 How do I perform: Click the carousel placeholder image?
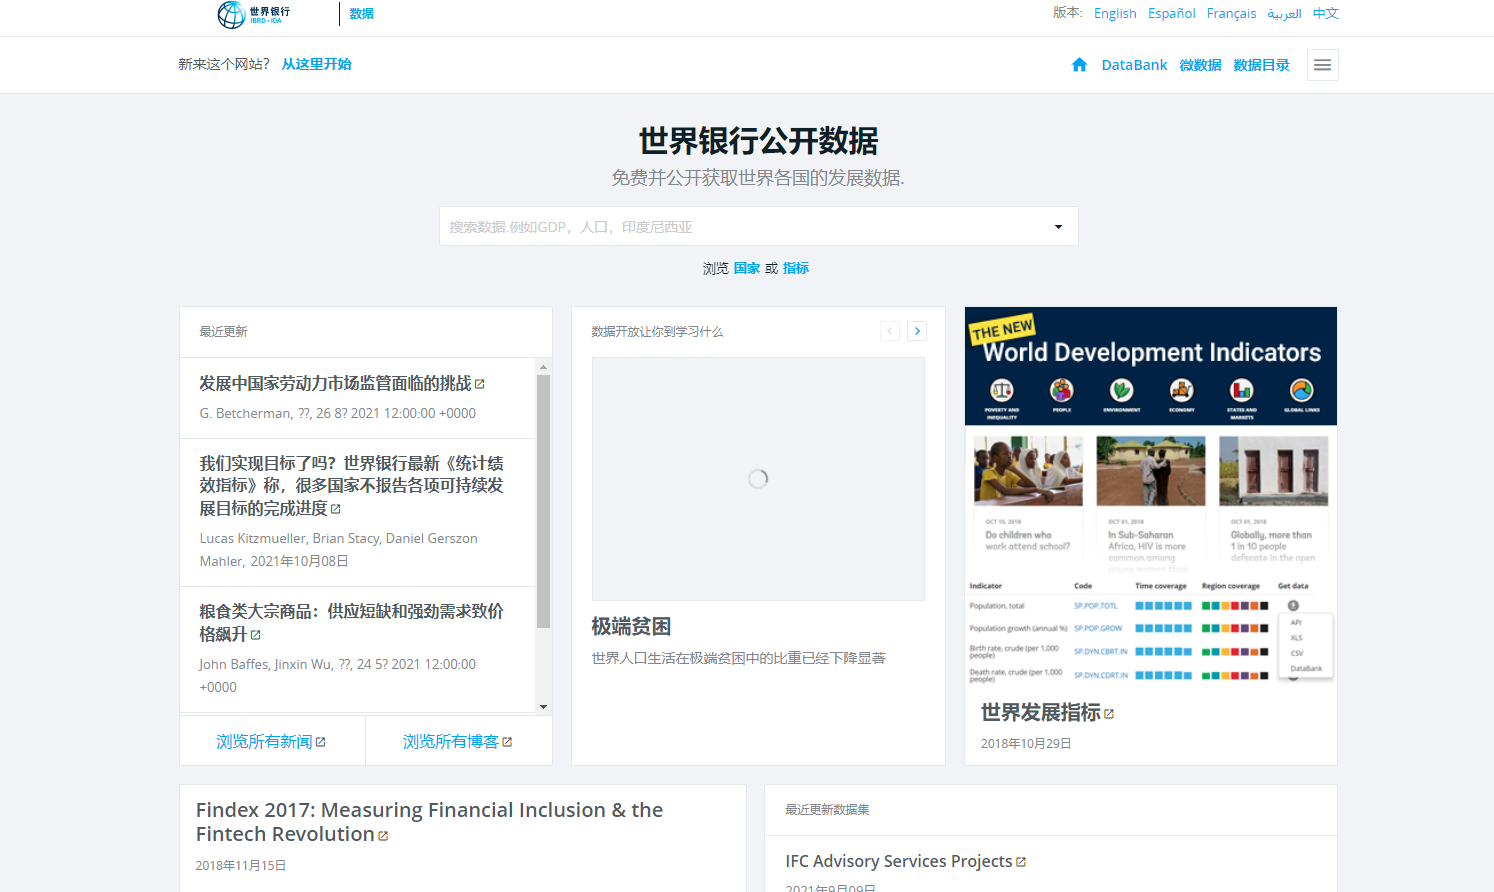pyautogui.click(x=758, y=479)
